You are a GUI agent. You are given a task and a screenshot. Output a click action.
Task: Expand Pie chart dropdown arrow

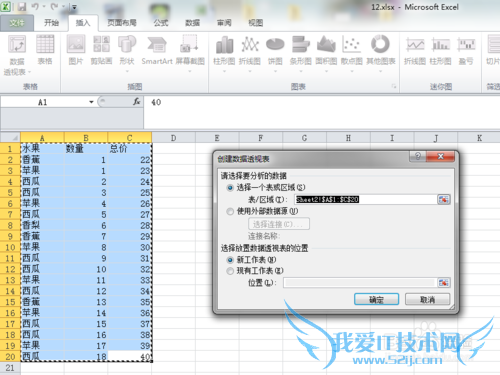[x=275, y=71]
